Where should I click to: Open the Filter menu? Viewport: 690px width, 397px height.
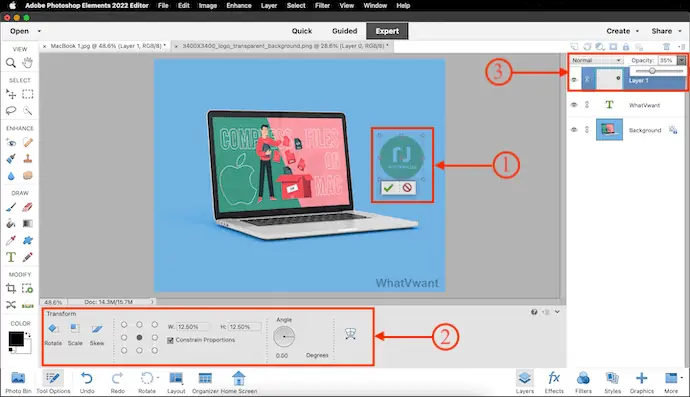322,6
